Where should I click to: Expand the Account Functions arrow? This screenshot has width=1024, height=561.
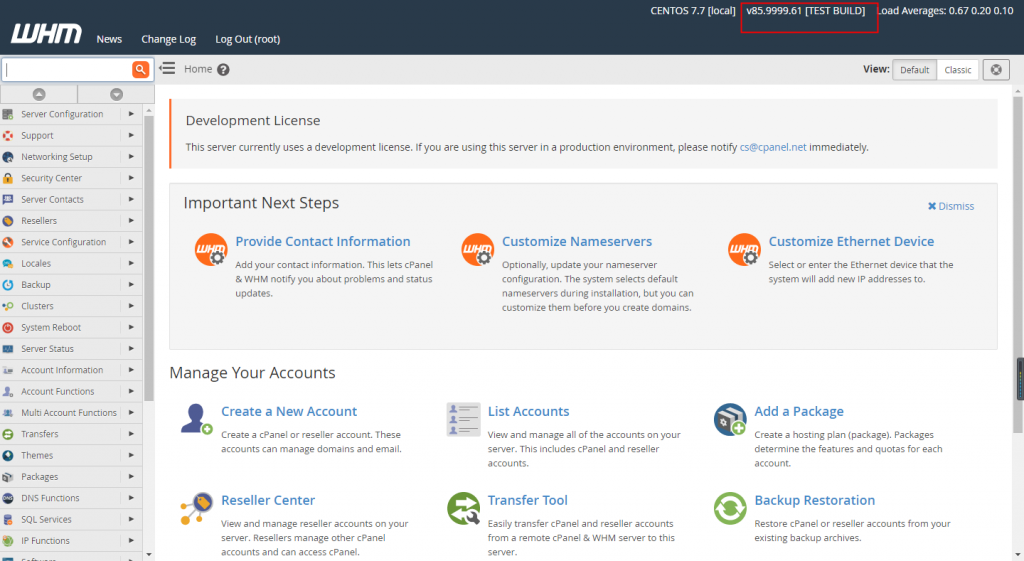pyautogui.click(x=131, y=391)
